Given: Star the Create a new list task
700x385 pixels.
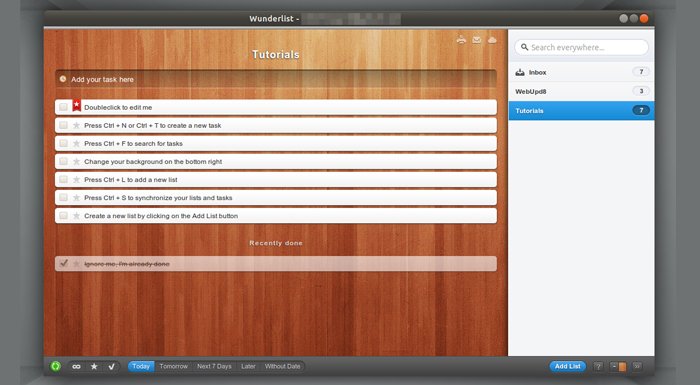Looking at the screenshot, I should coord(76,216).
